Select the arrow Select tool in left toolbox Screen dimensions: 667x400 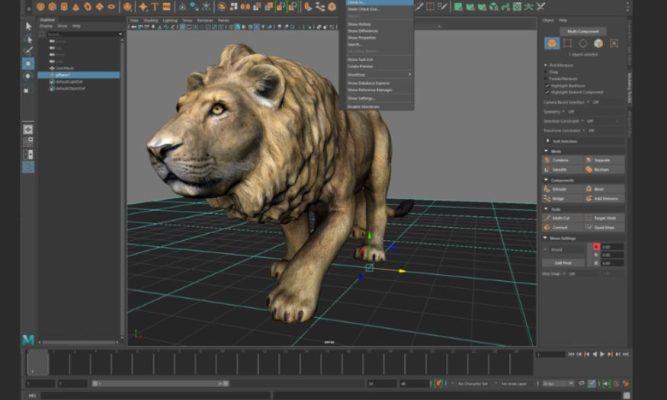click(28, 25)
